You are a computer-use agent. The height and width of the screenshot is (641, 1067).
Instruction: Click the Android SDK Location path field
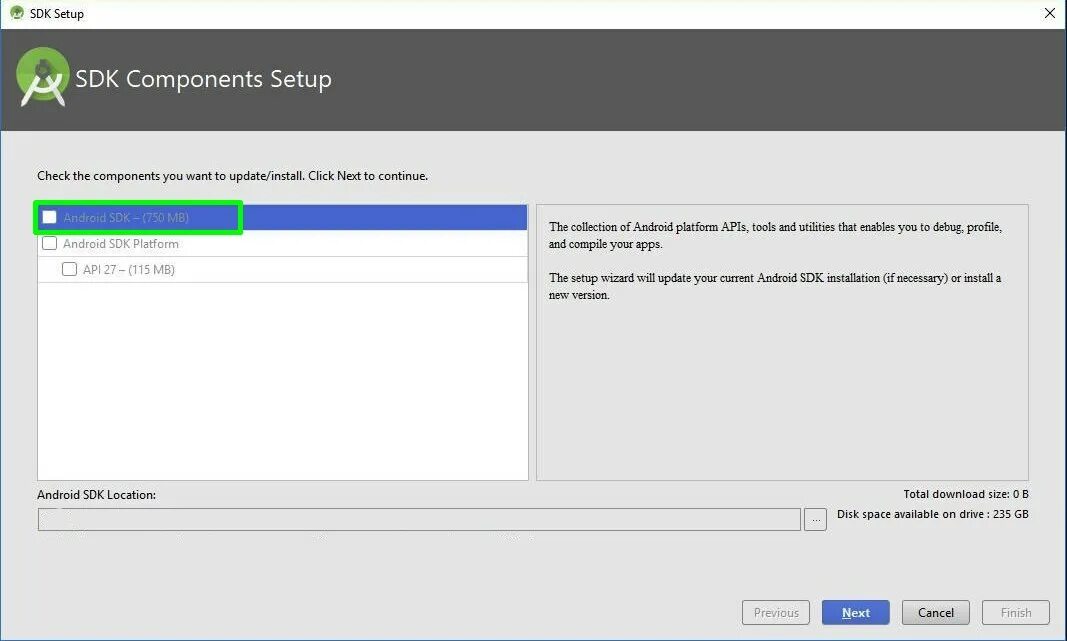(x=419, y=519)
